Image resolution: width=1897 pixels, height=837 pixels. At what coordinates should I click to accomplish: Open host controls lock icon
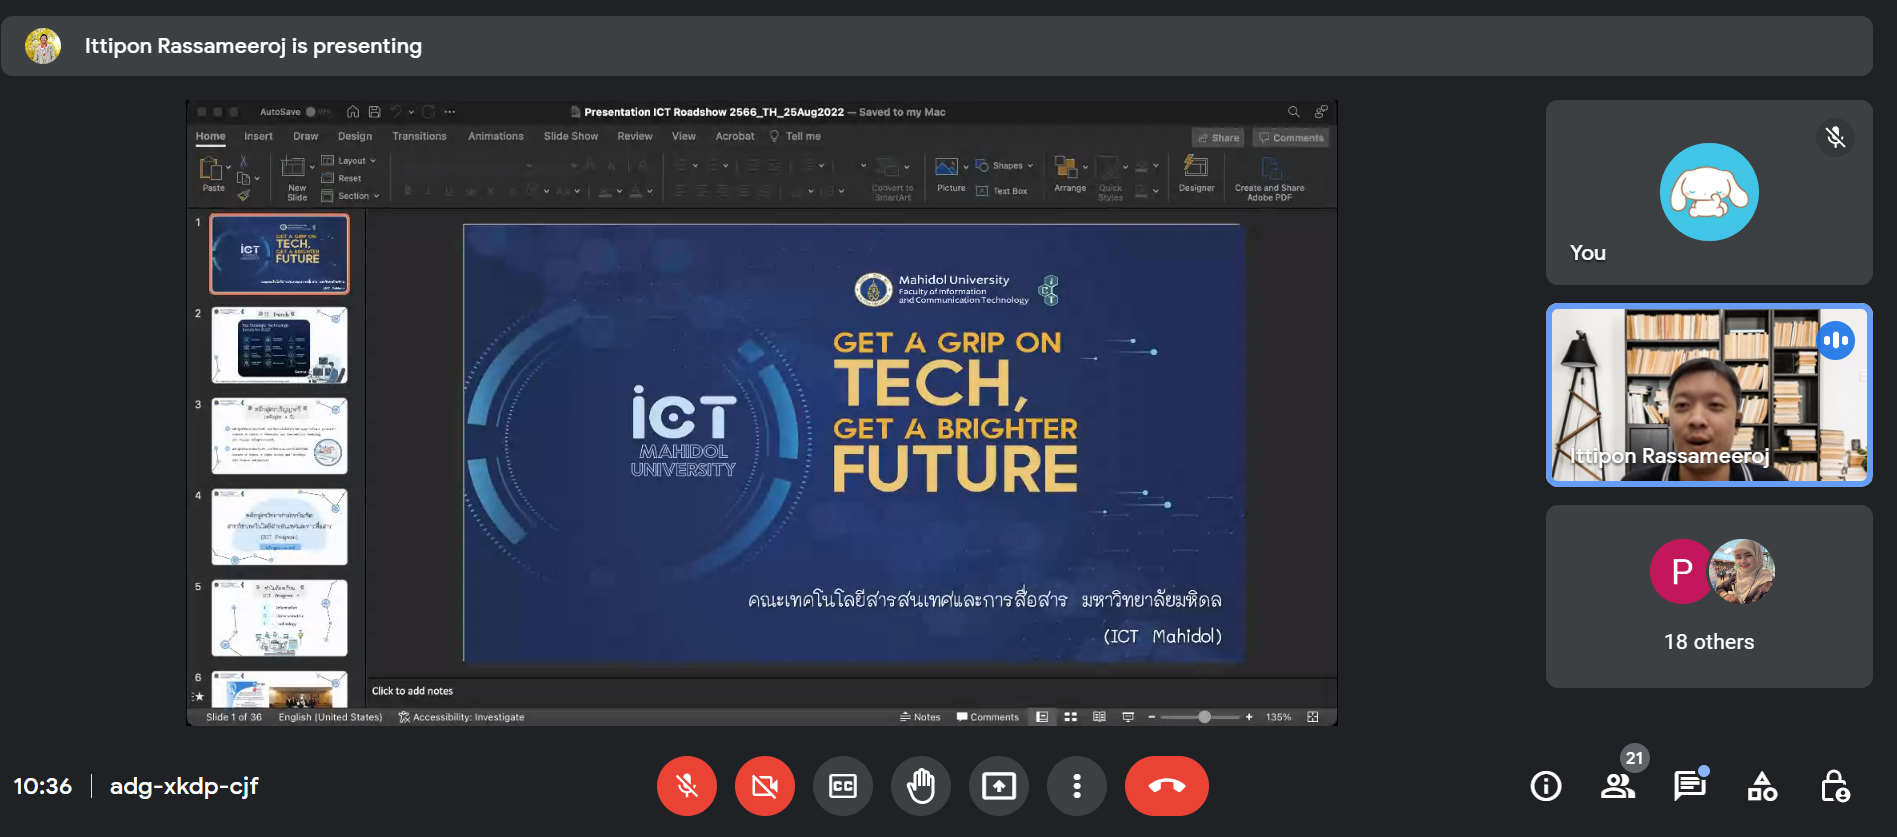coord(1834,786)
